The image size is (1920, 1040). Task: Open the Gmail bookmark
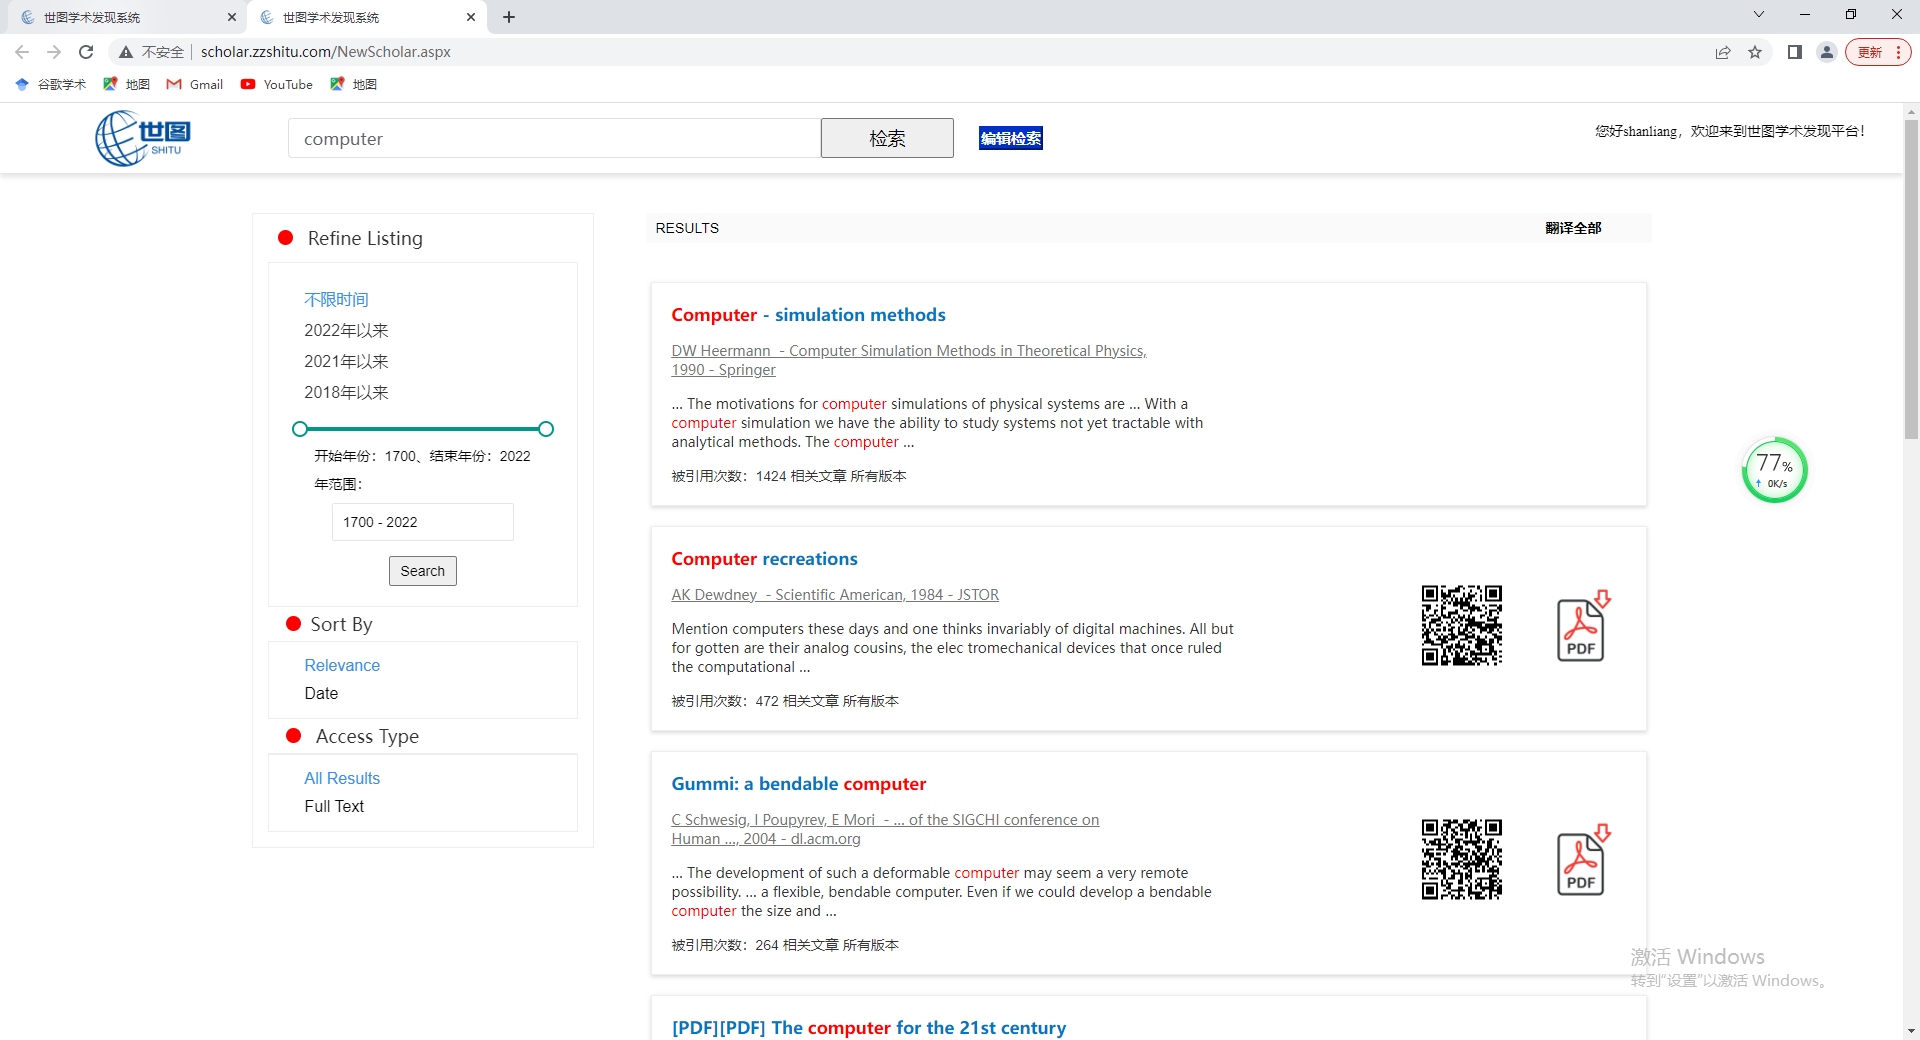(x=195, y=84)
